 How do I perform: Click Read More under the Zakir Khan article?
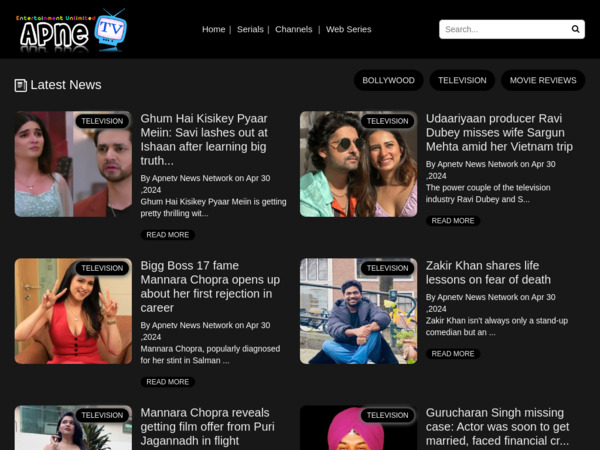pyautogui.click(x=453, y=354)
